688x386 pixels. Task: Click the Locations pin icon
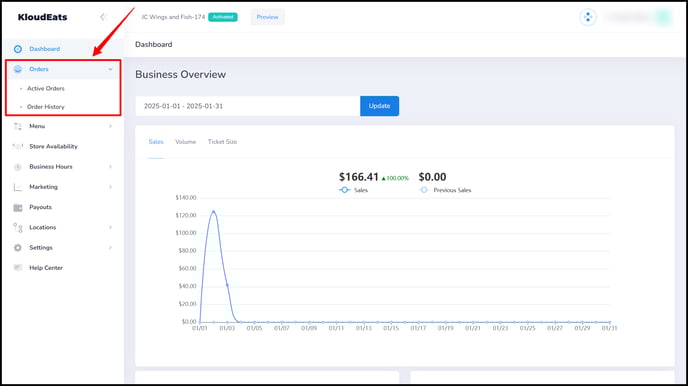18,228
